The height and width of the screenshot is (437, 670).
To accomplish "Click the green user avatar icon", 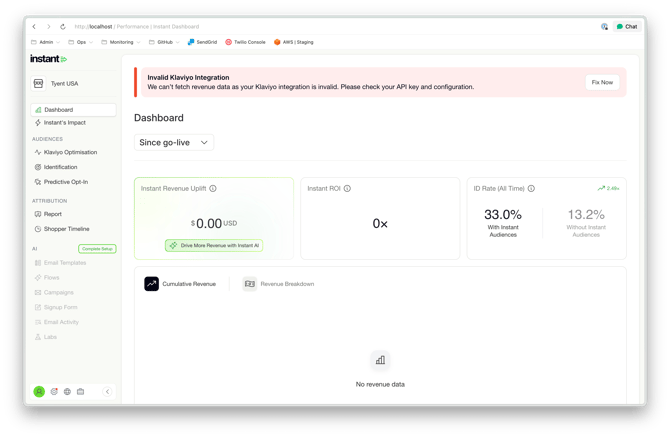I will click(x=39, y=392).
